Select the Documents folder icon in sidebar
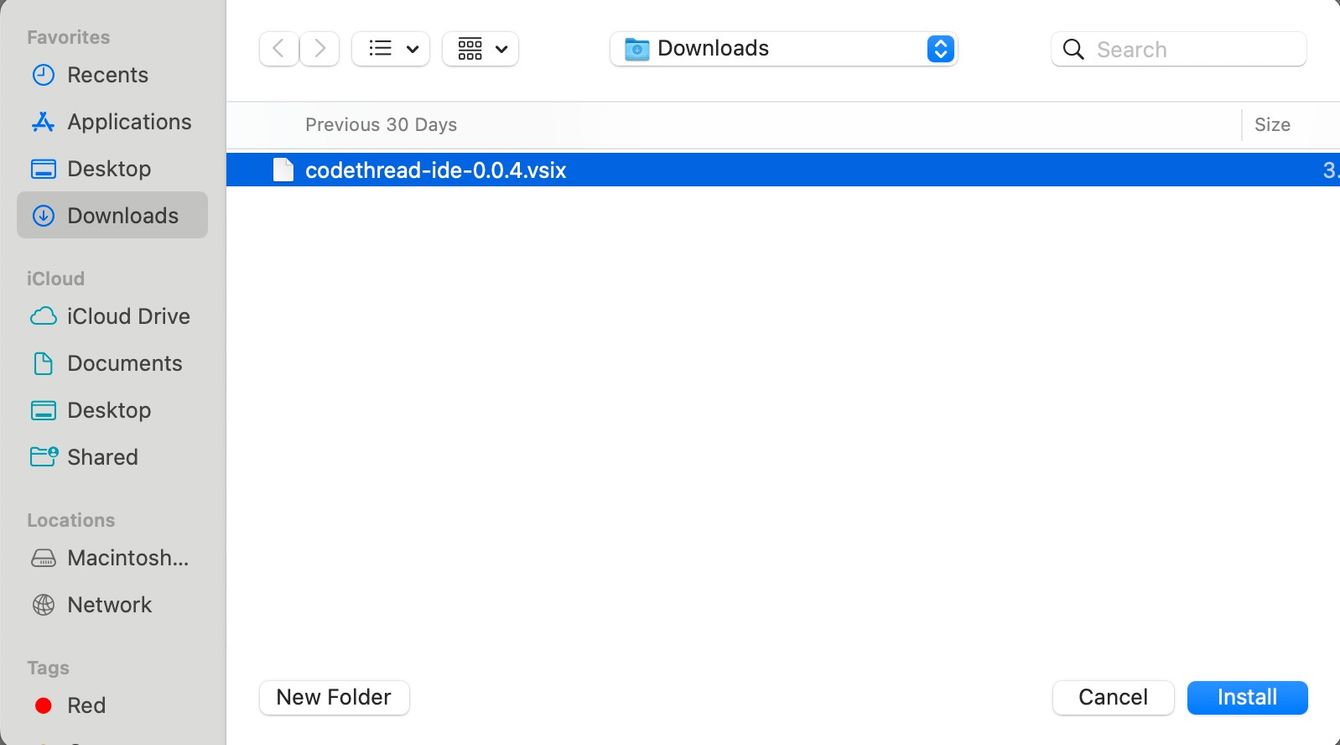Image resolution: width=1340 pixels, height=745 pixels. [43, 364]
